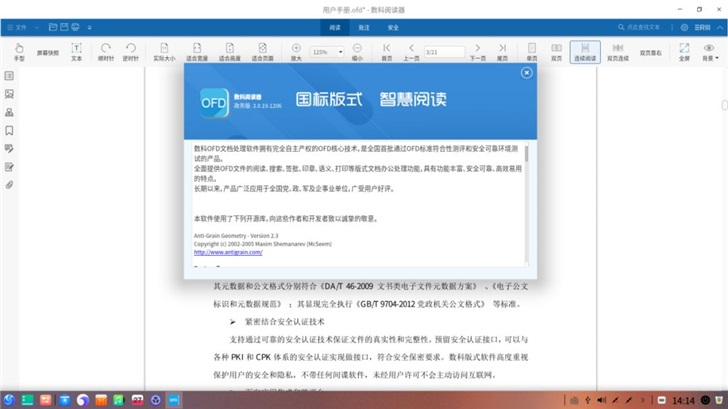Switch to double page (双页) layout
The width and height of the screenshot is (728, 409).
pyautogui.click(x=556, y=52)
